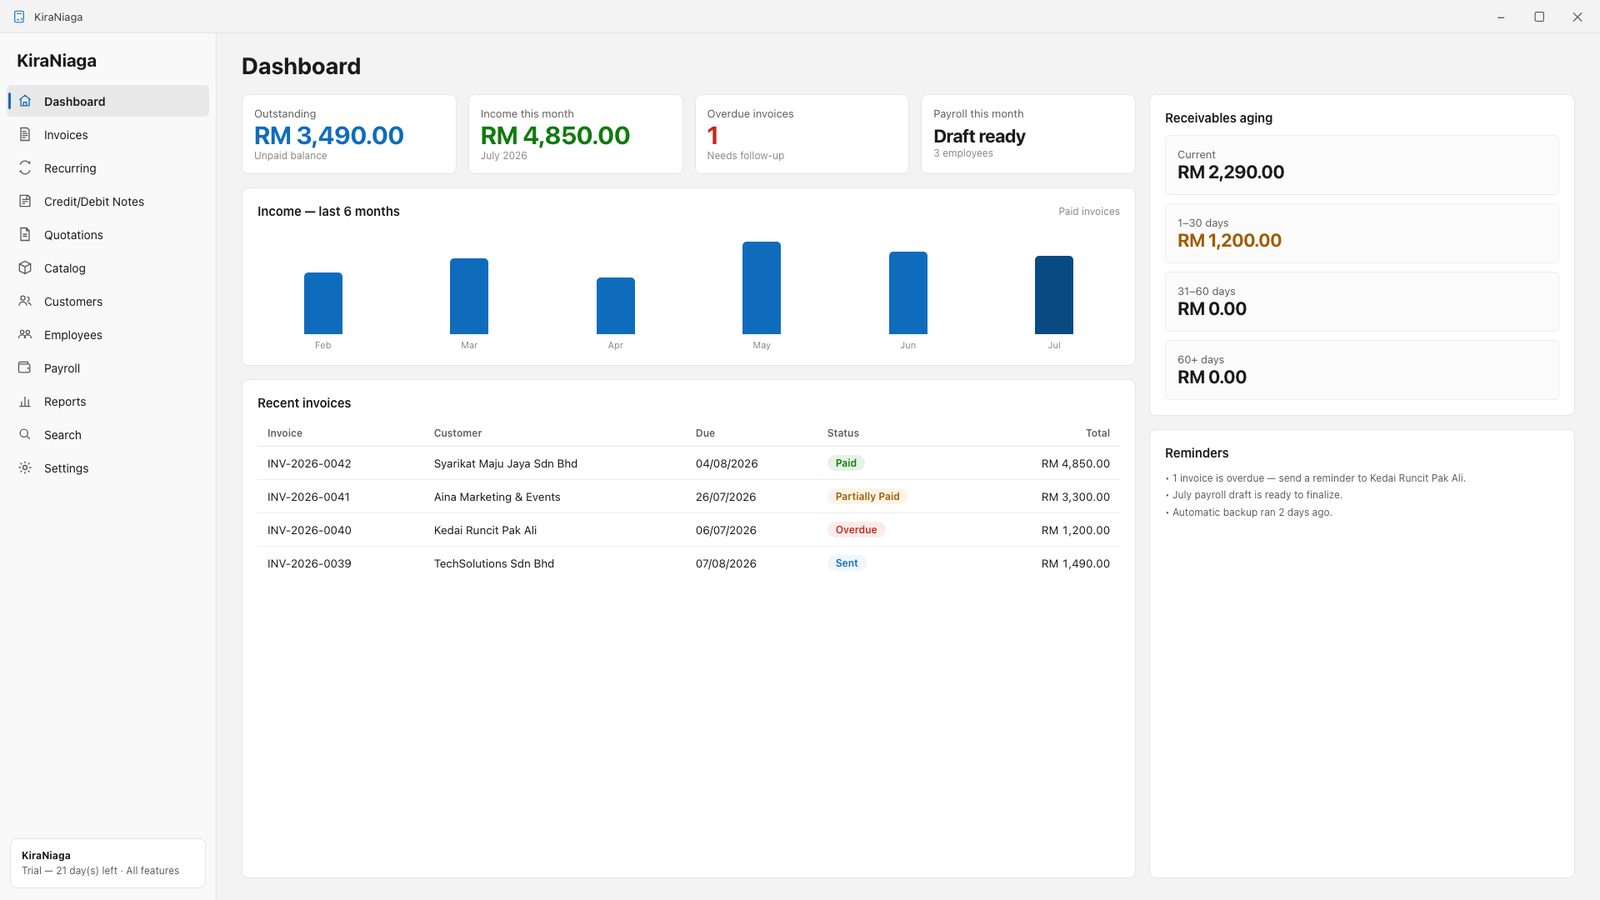This screenshot has height=900, width=1600.
Task: Click the Partially Paid status badge
Action: click(867, 496)
